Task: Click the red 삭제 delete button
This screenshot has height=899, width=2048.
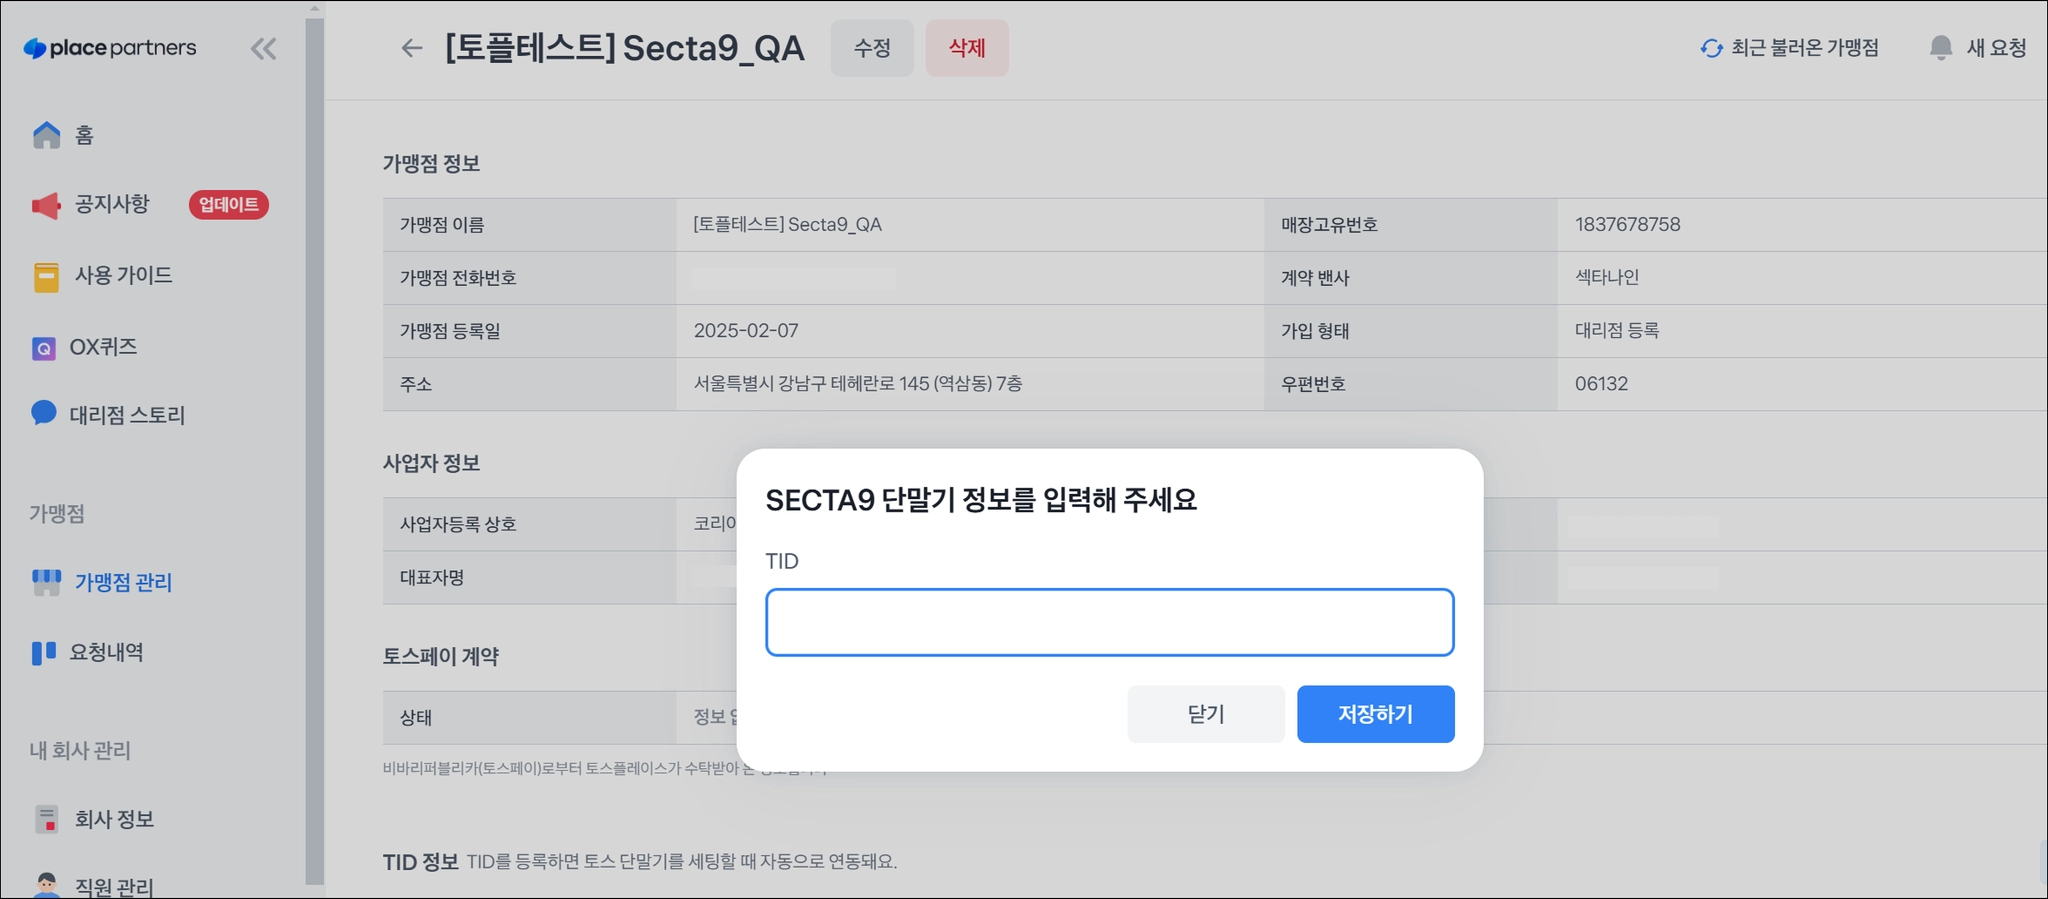Action: [967, 48]
